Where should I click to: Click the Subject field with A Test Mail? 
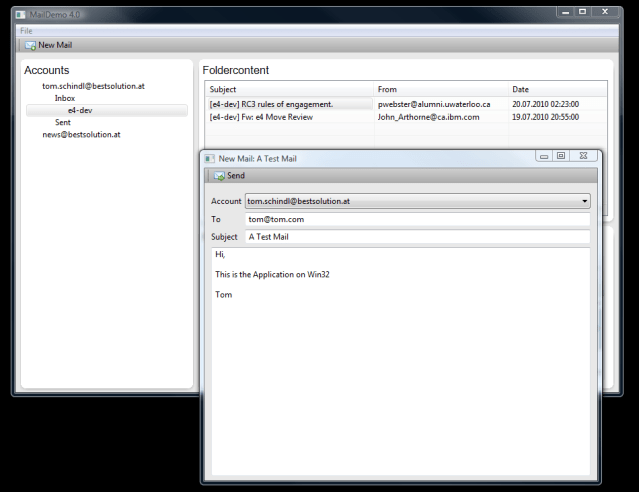[x=417, y=237]
